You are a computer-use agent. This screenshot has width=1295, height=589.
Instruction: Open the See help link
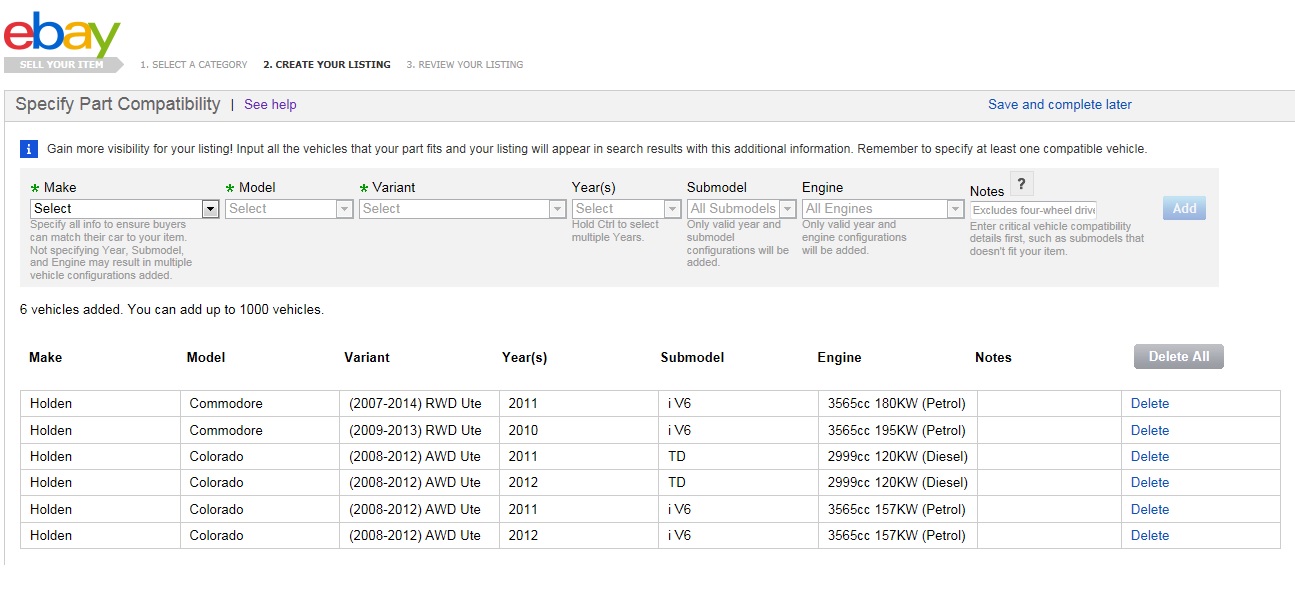pos(270,104)
